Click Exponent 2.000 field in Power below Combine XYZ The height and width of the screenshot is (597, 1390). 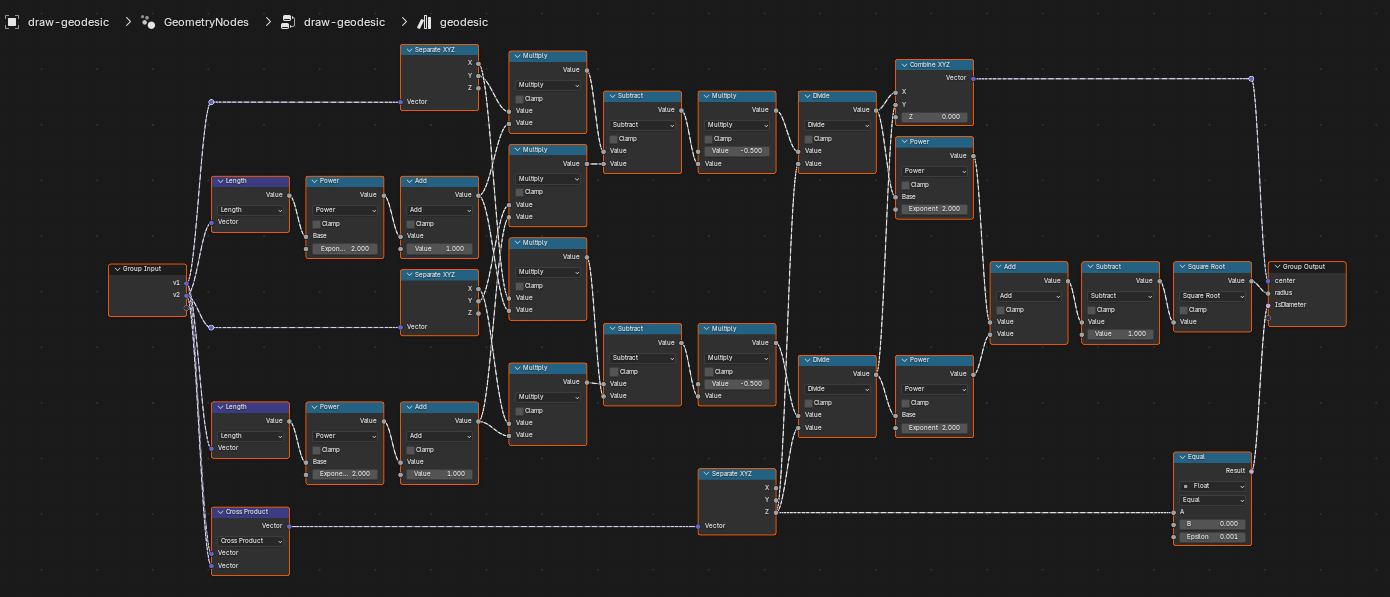934,209
